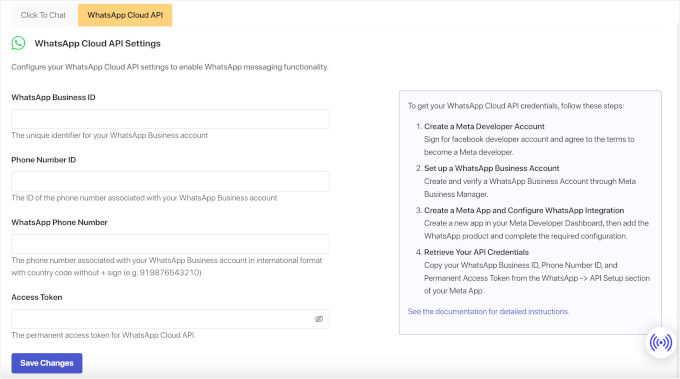Click the 'WhatsApp Business ID' field label
This screenshot has width=680, height=379.
pyautogui.click(x=53, y=97)
